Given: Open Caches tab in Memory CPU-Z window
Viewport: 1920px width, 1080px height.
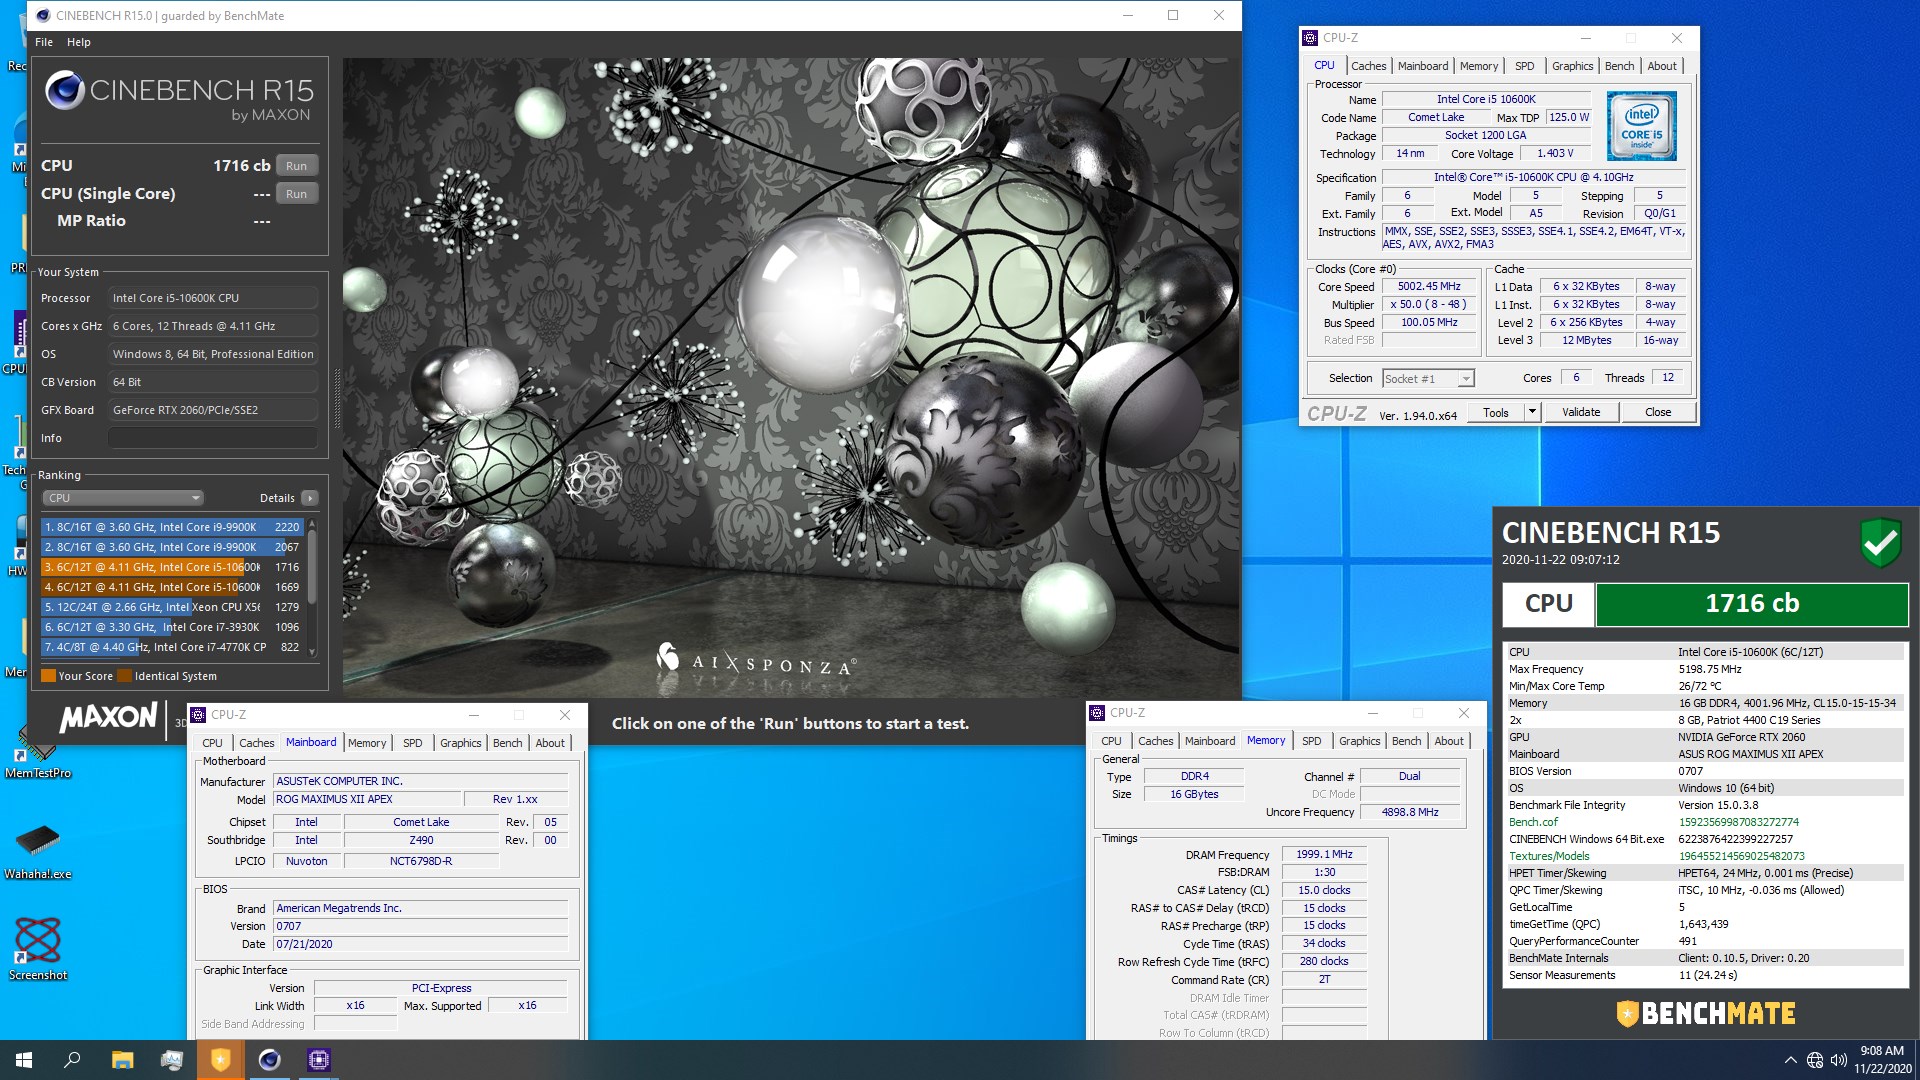Looking at the screenshot, I should 1155,741.
